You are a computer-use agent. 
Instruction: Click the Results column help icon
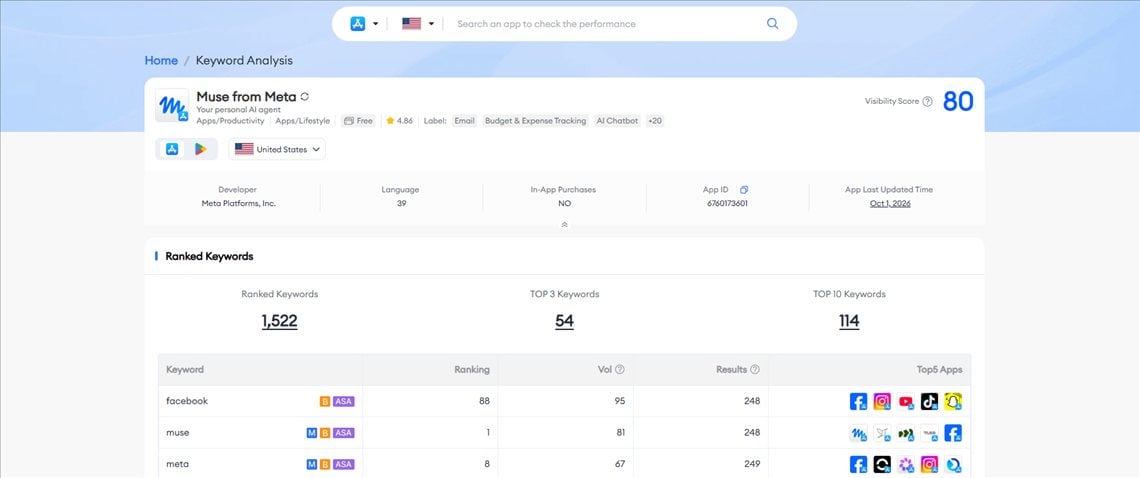coord(755,370)
